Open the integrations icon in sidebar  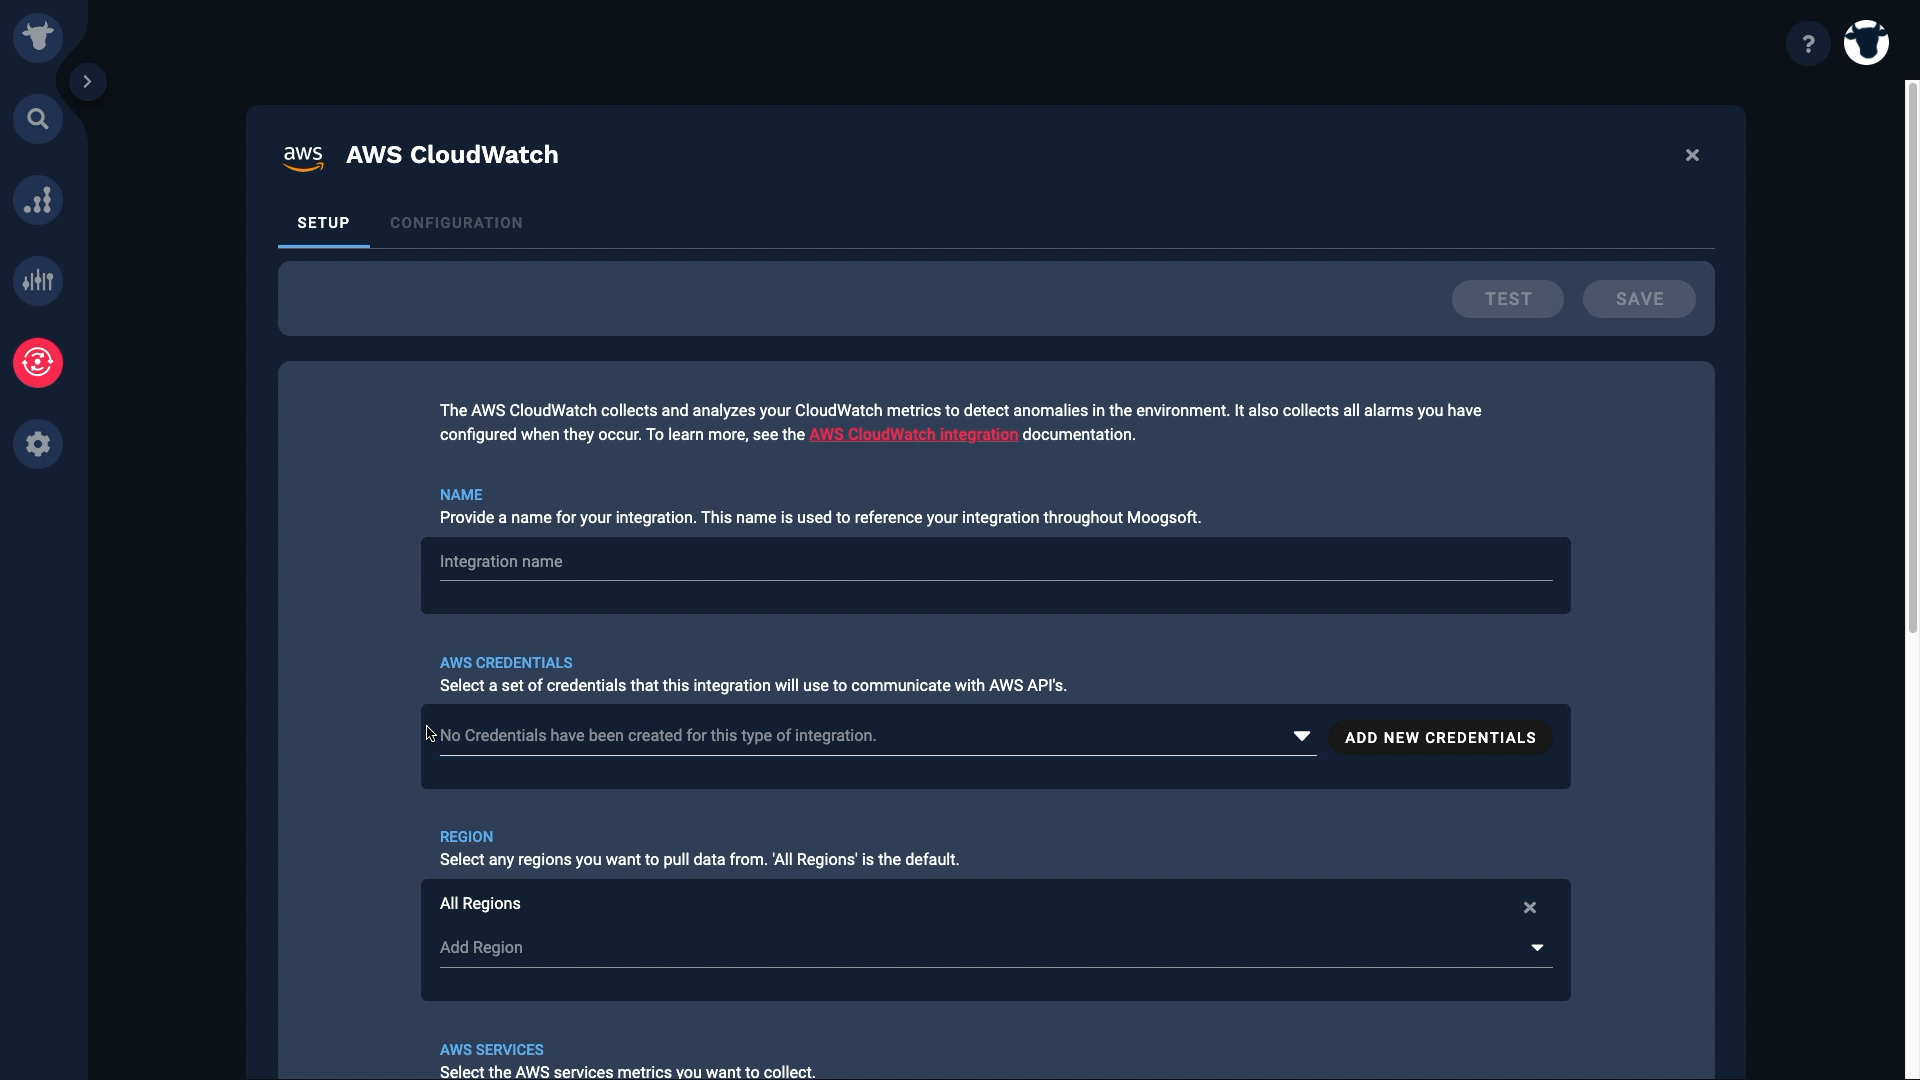(x=38, y=362)
